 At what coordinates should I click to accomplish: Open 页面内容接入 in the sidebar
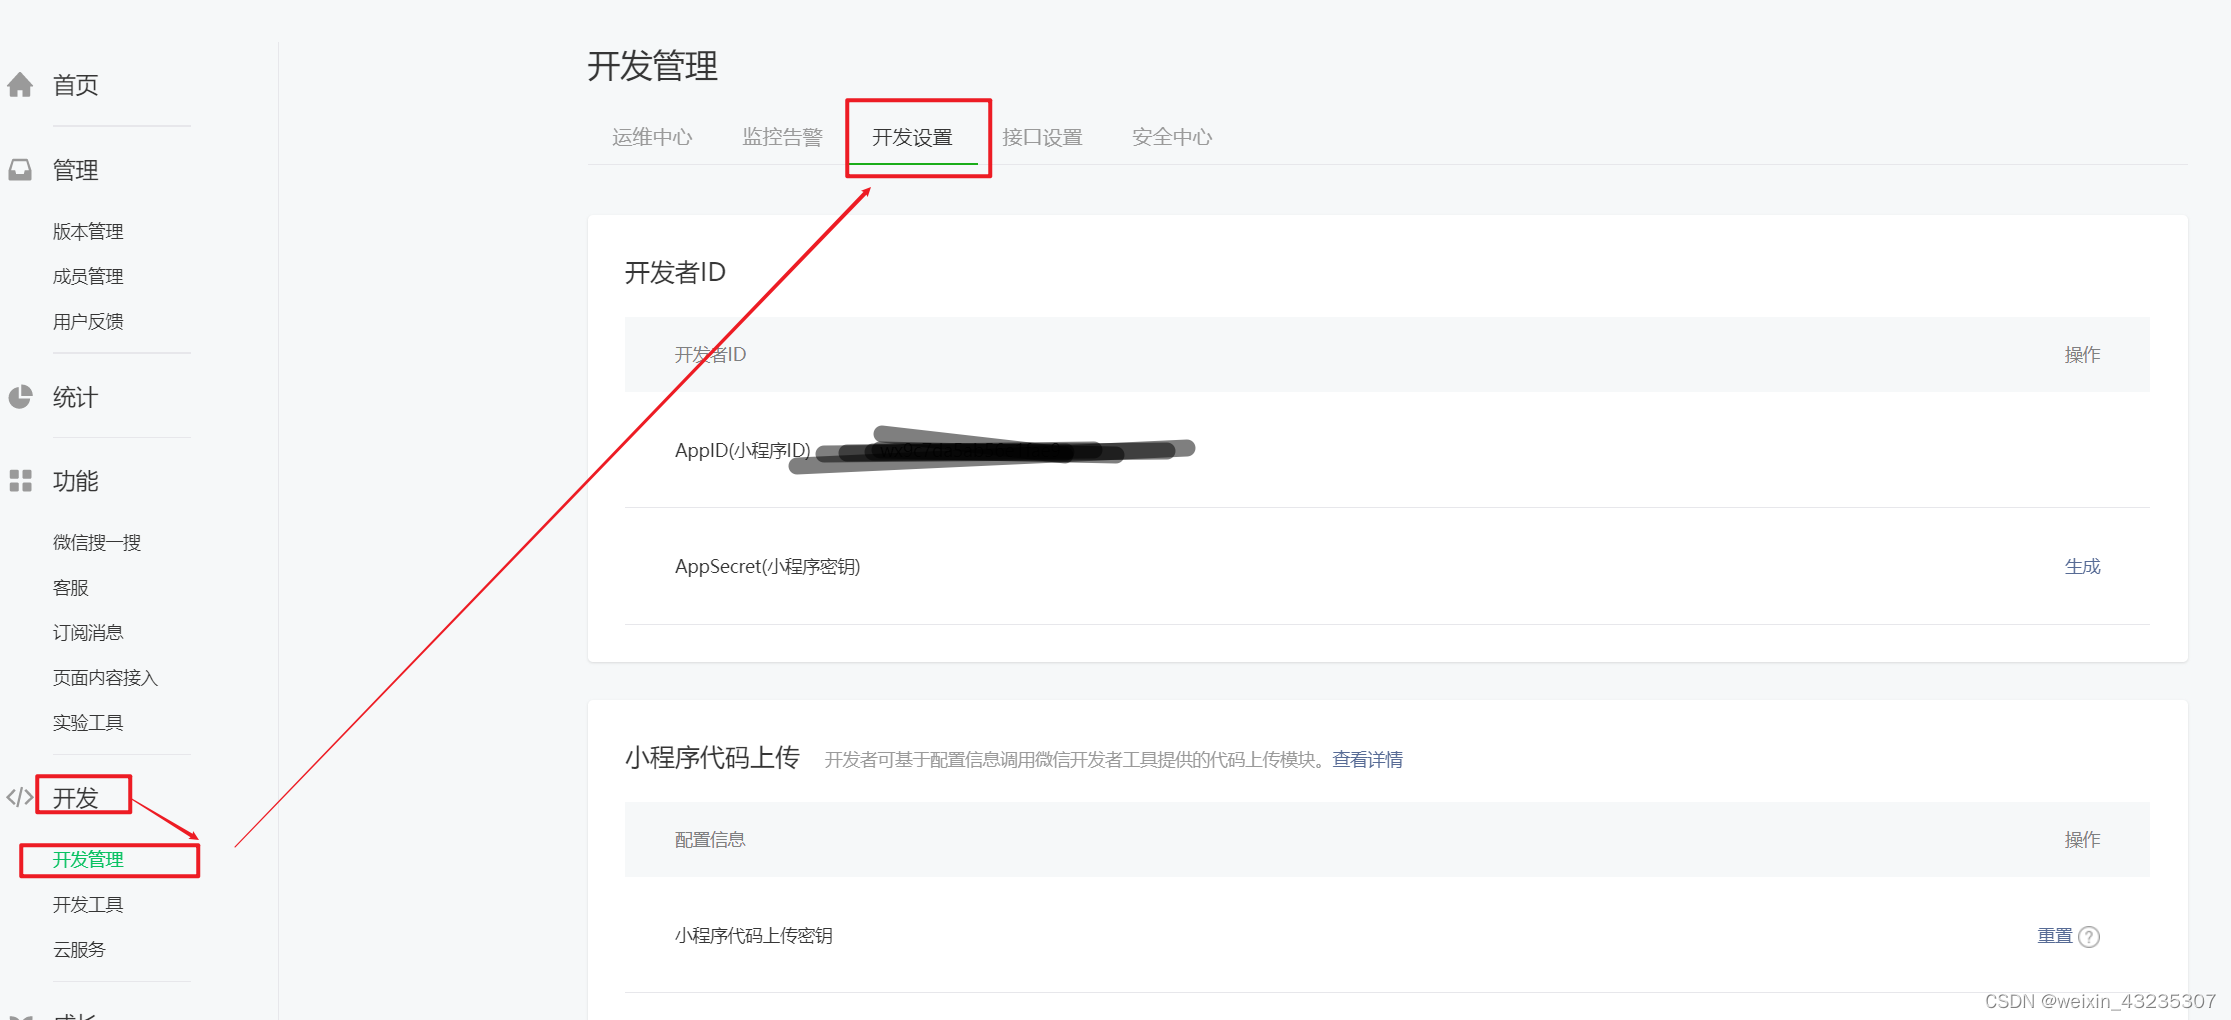click(105, 677)
